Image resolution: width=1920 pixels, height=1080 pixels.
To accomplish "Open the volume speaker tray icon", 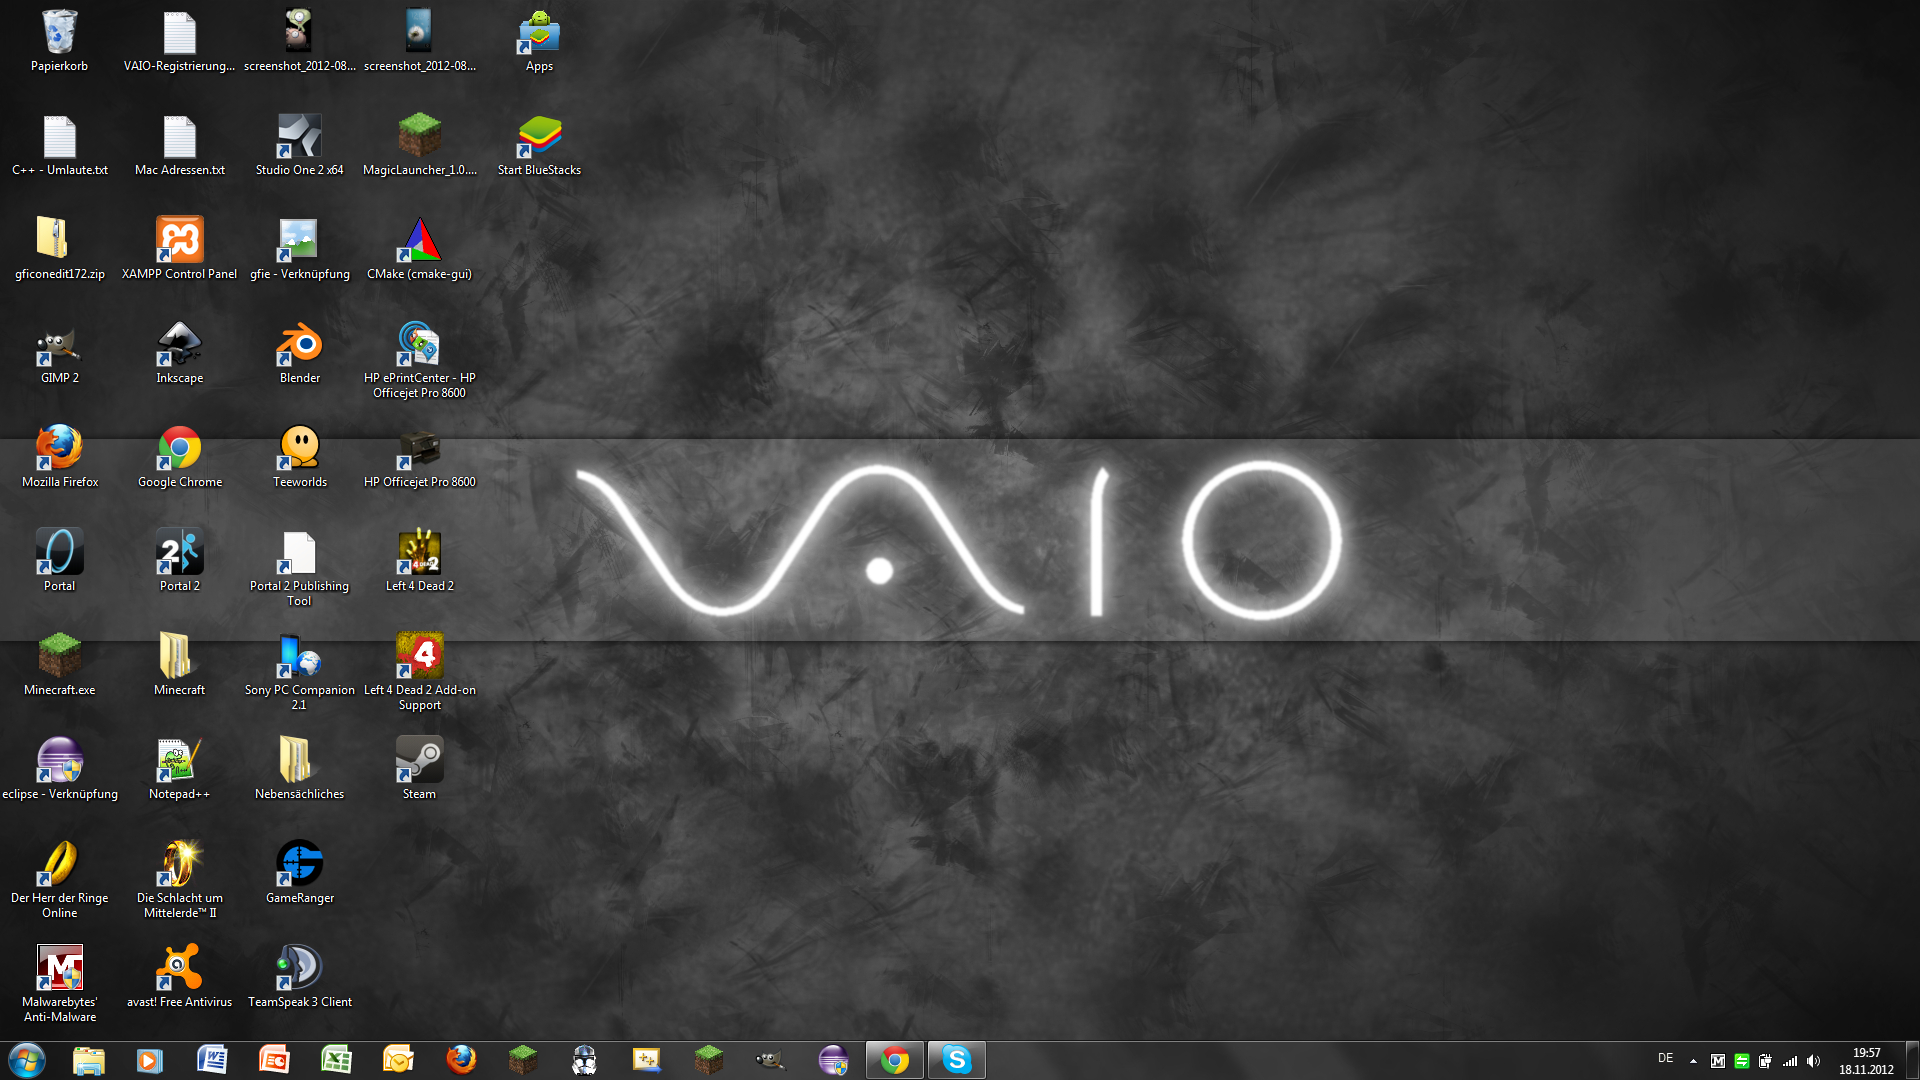I will coord(1813,1061).
